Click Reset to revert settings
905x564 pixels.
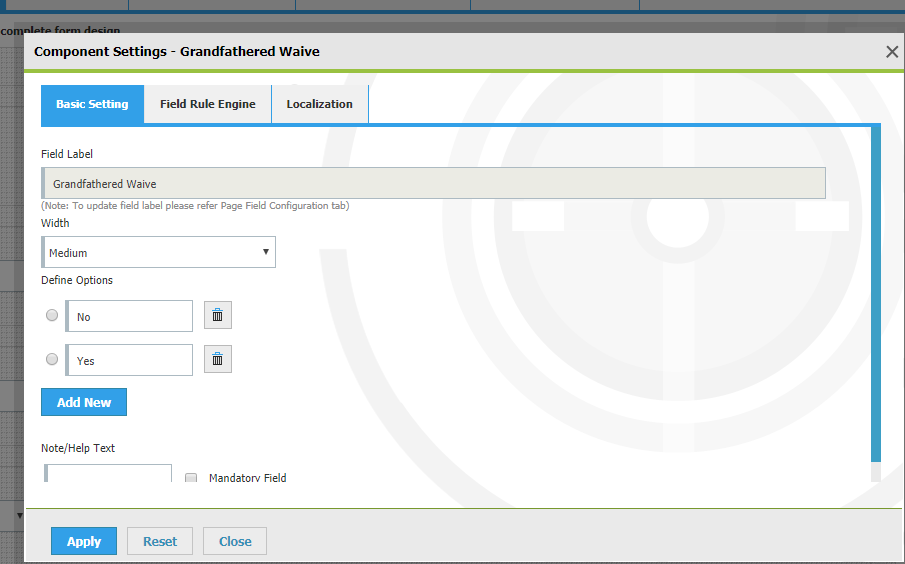click(x=160, y=541)
